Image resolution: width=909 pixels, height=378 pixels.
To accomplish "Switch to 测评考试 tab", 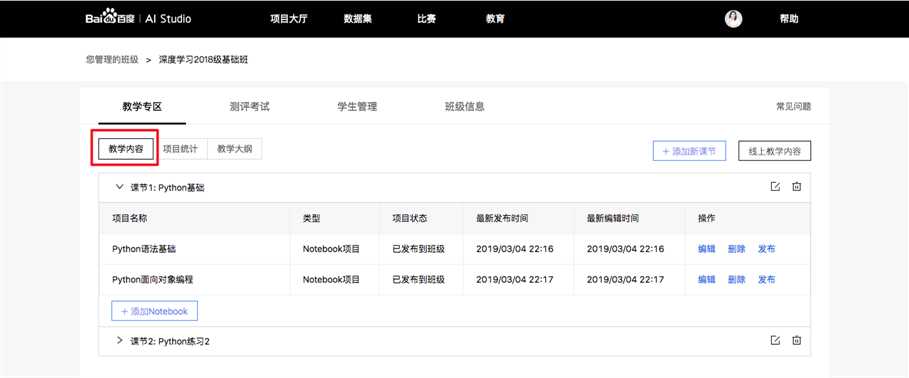I will click(x=249, y=107).
